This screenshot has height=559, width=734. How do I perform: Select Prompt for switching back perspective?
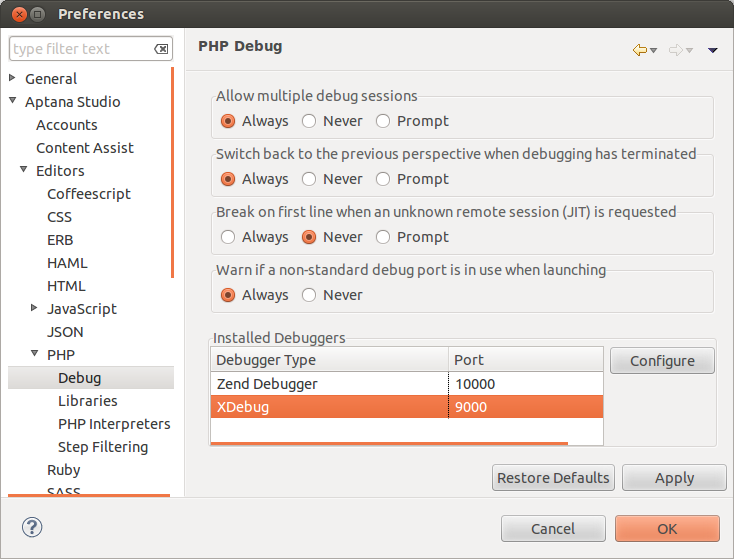384,179
